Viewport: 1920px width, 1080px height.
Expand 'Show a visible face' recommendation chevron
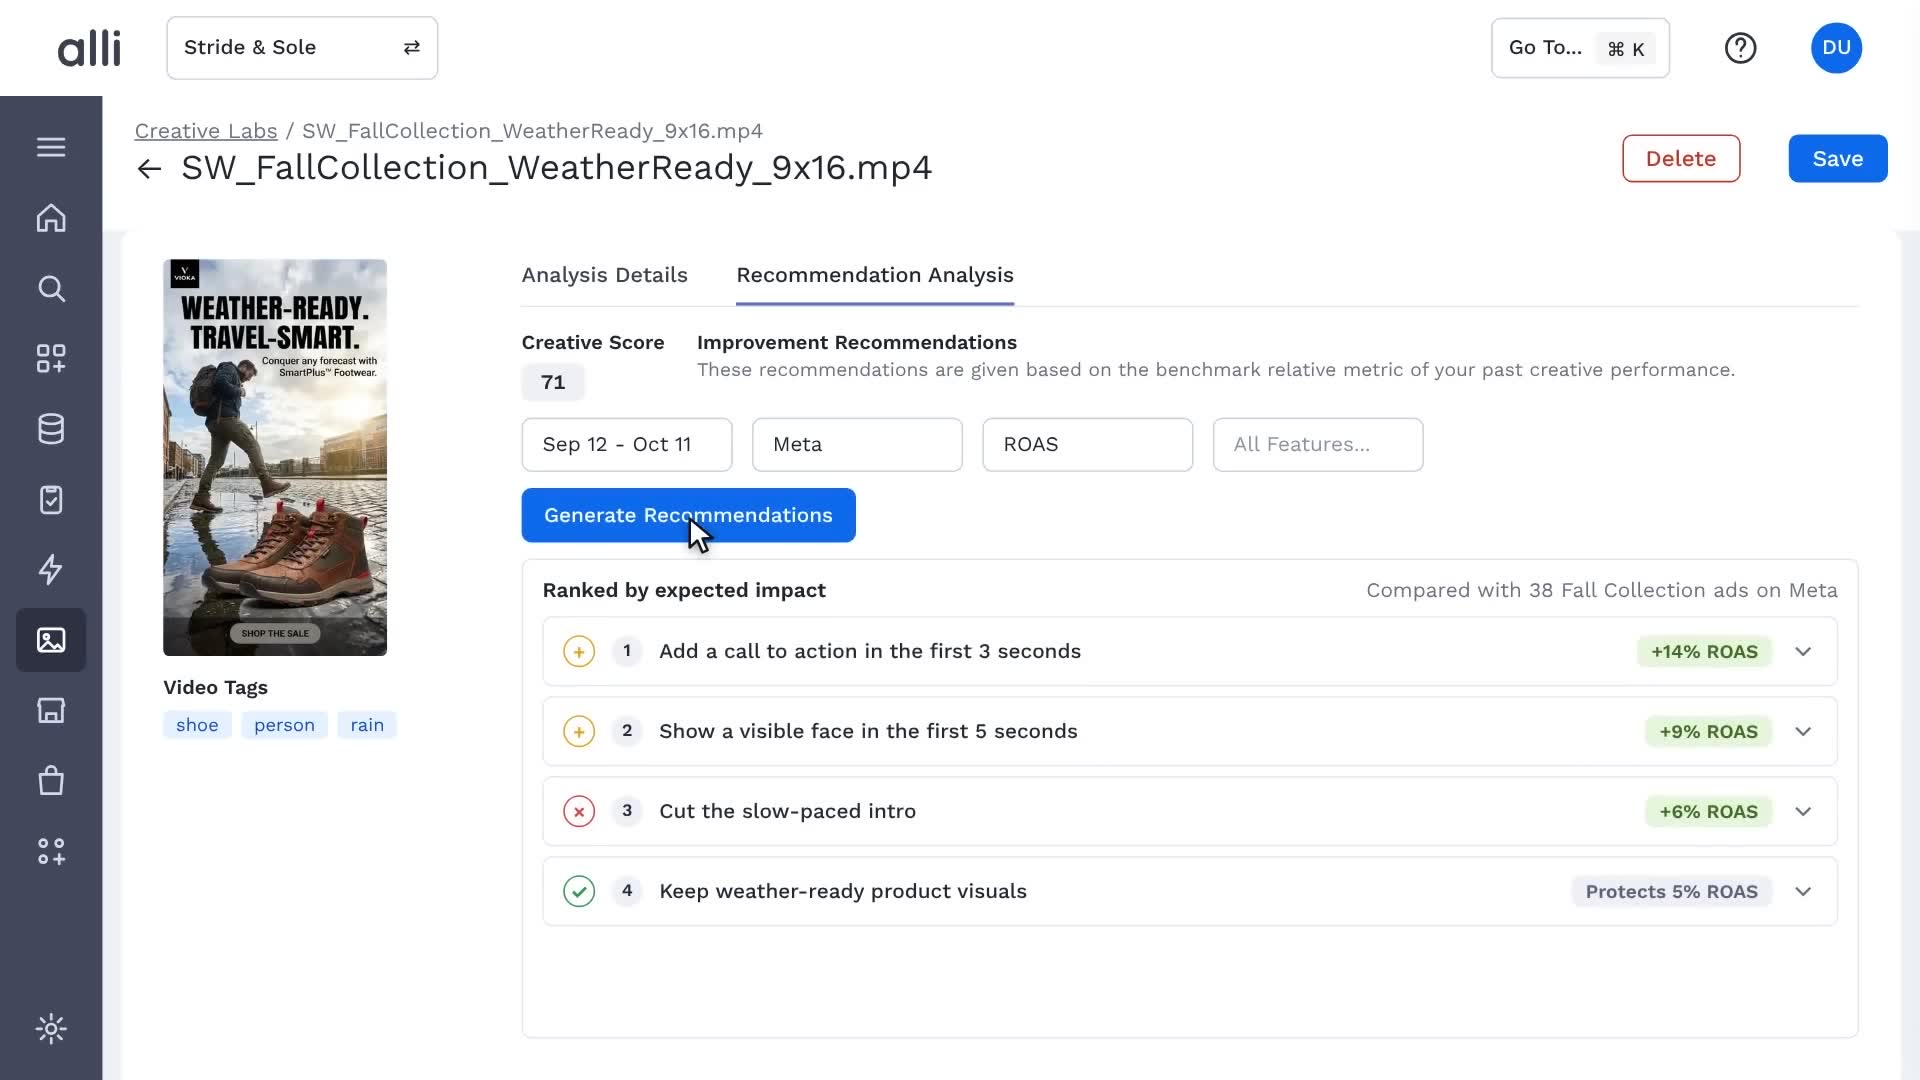pos(1803,732)
